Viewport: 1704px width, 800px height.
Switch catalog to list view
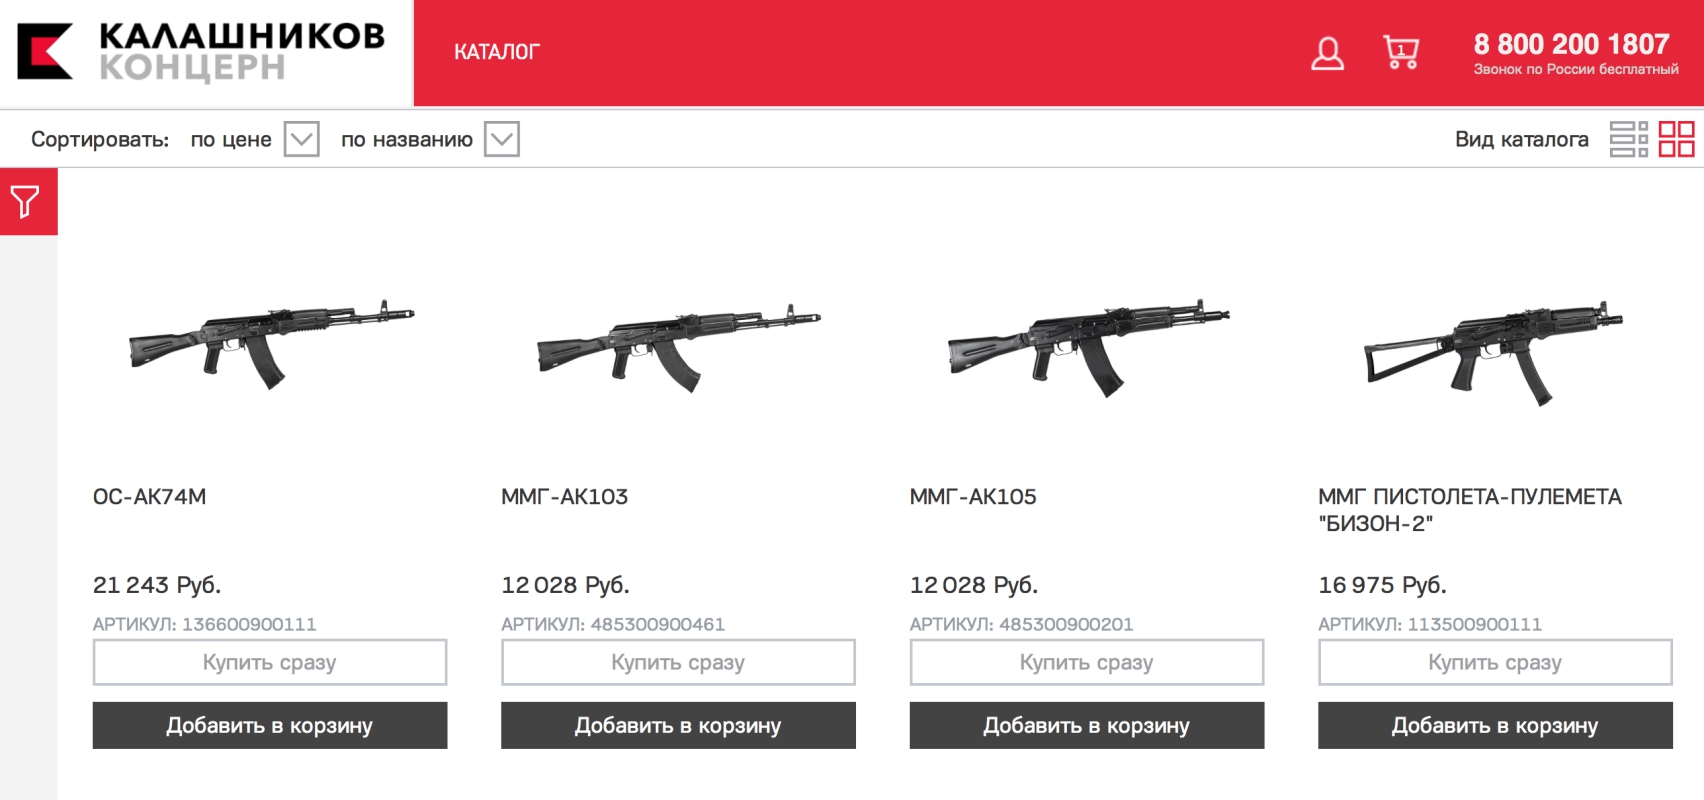coord(1628,139)
